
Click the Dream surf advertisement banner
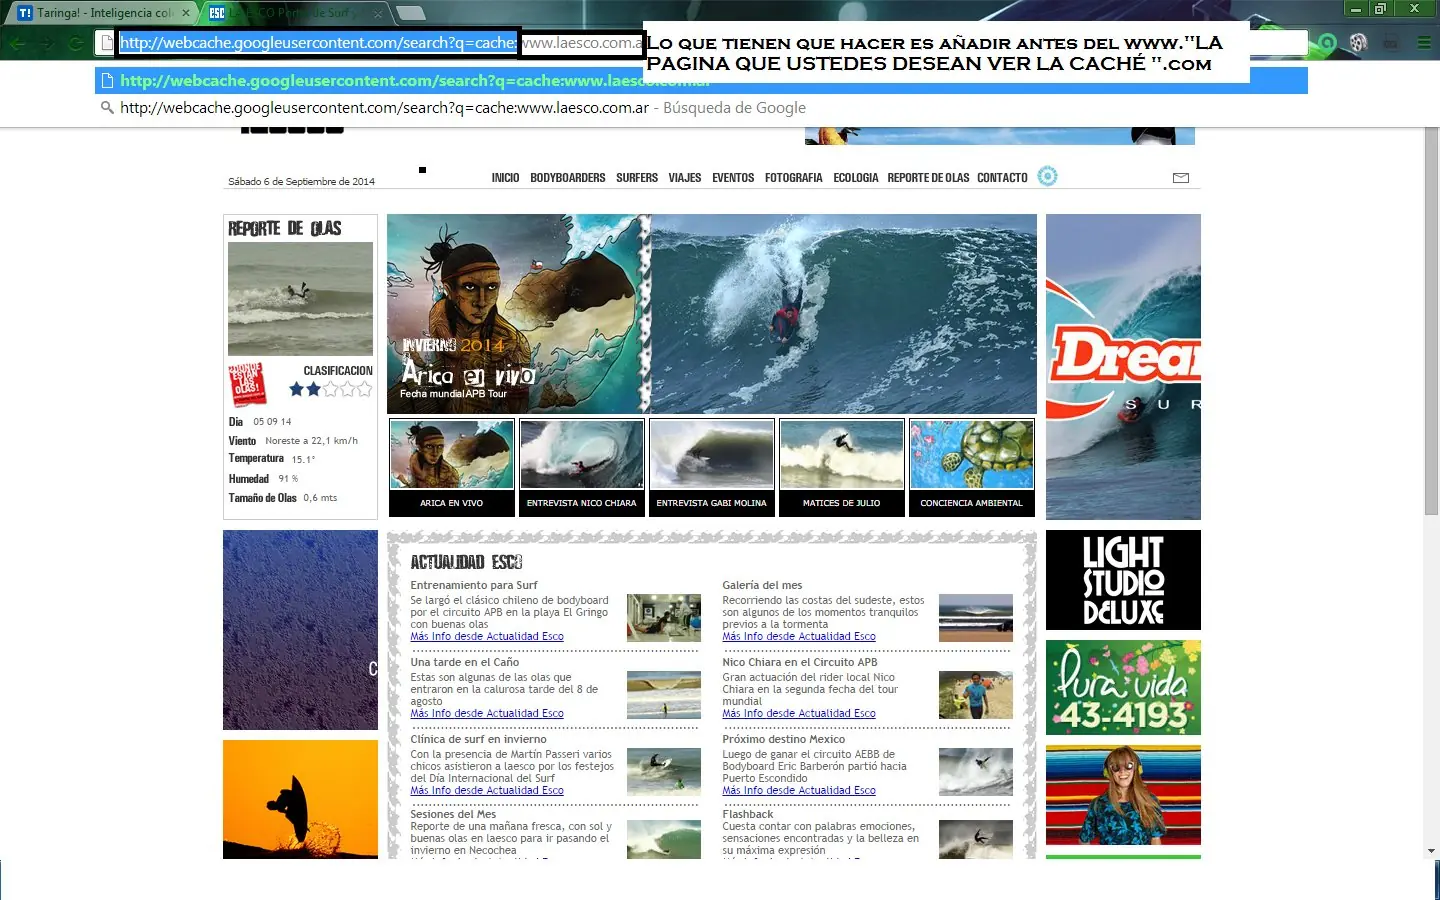pyautogui.click(x=1123, y=367)
